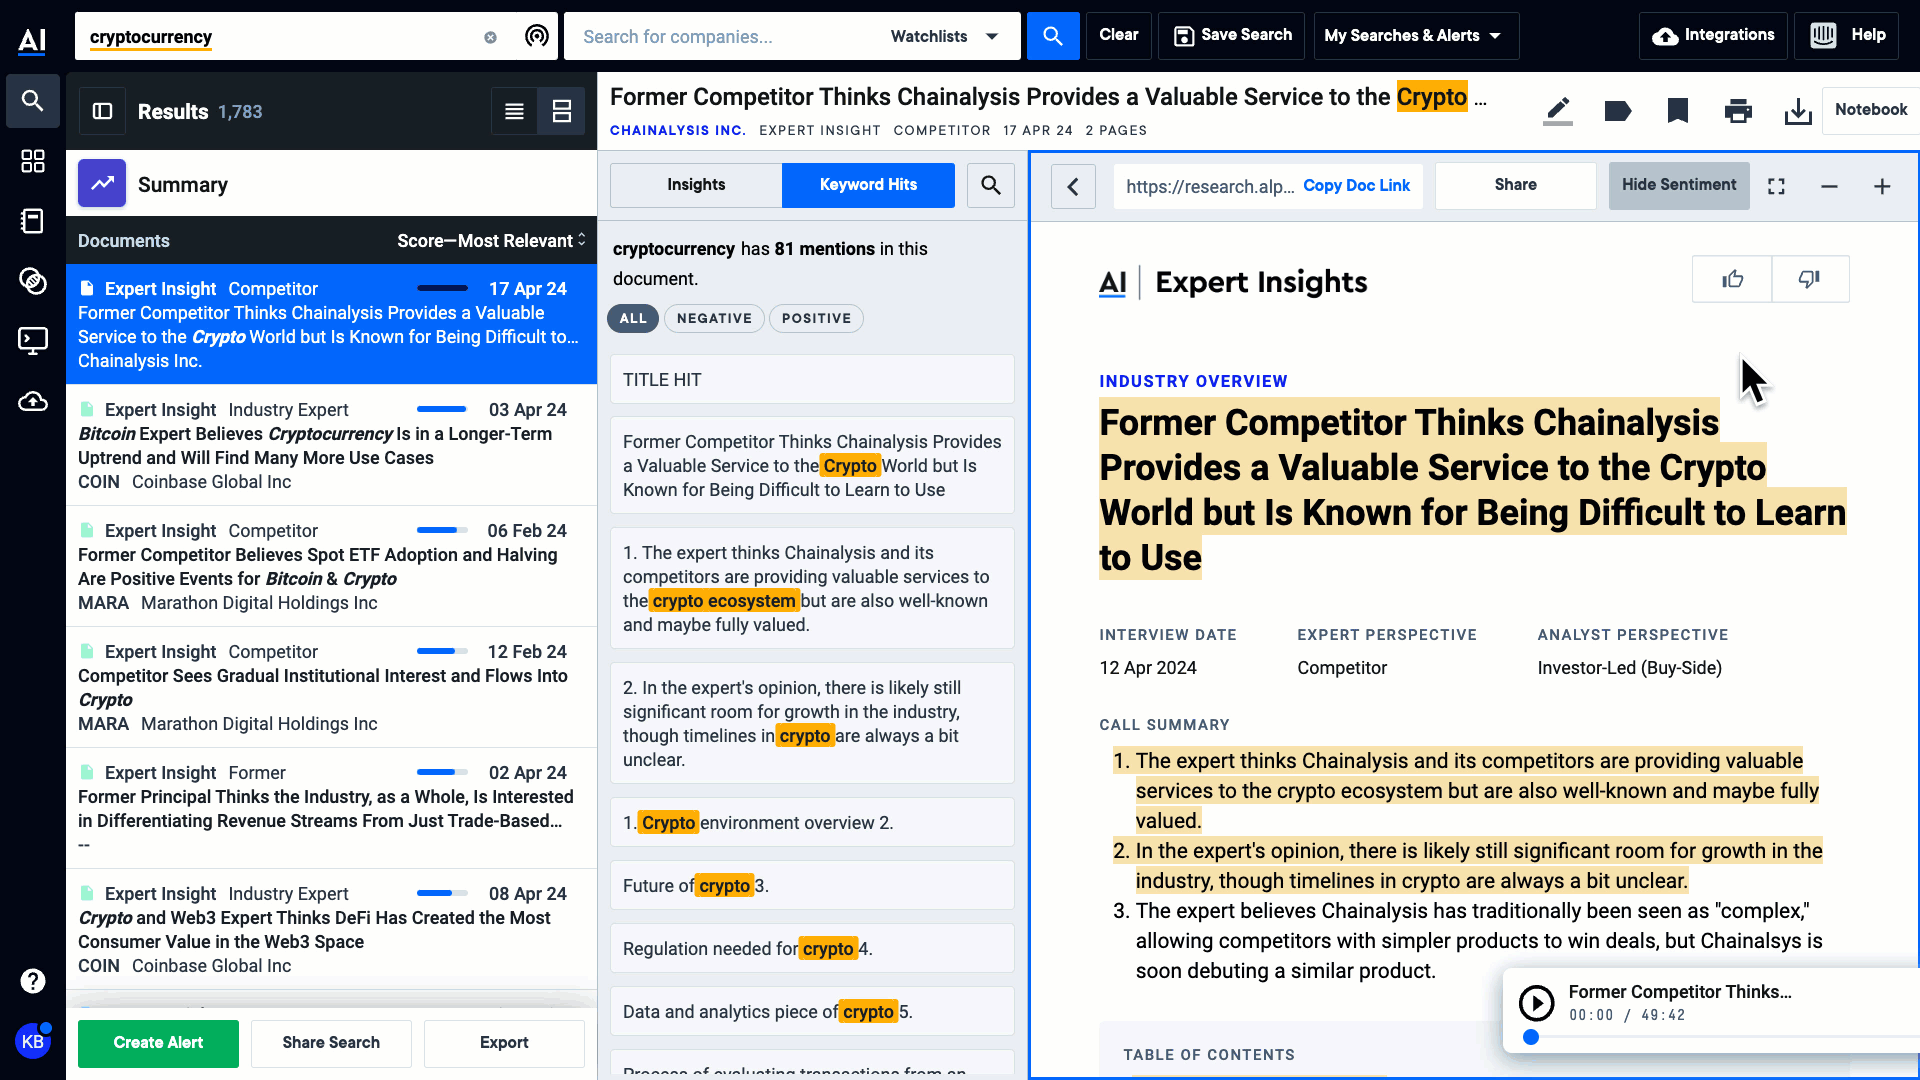
Task: Clear the cryptocurrency keyword with x icon
Action: click(490, 37)
